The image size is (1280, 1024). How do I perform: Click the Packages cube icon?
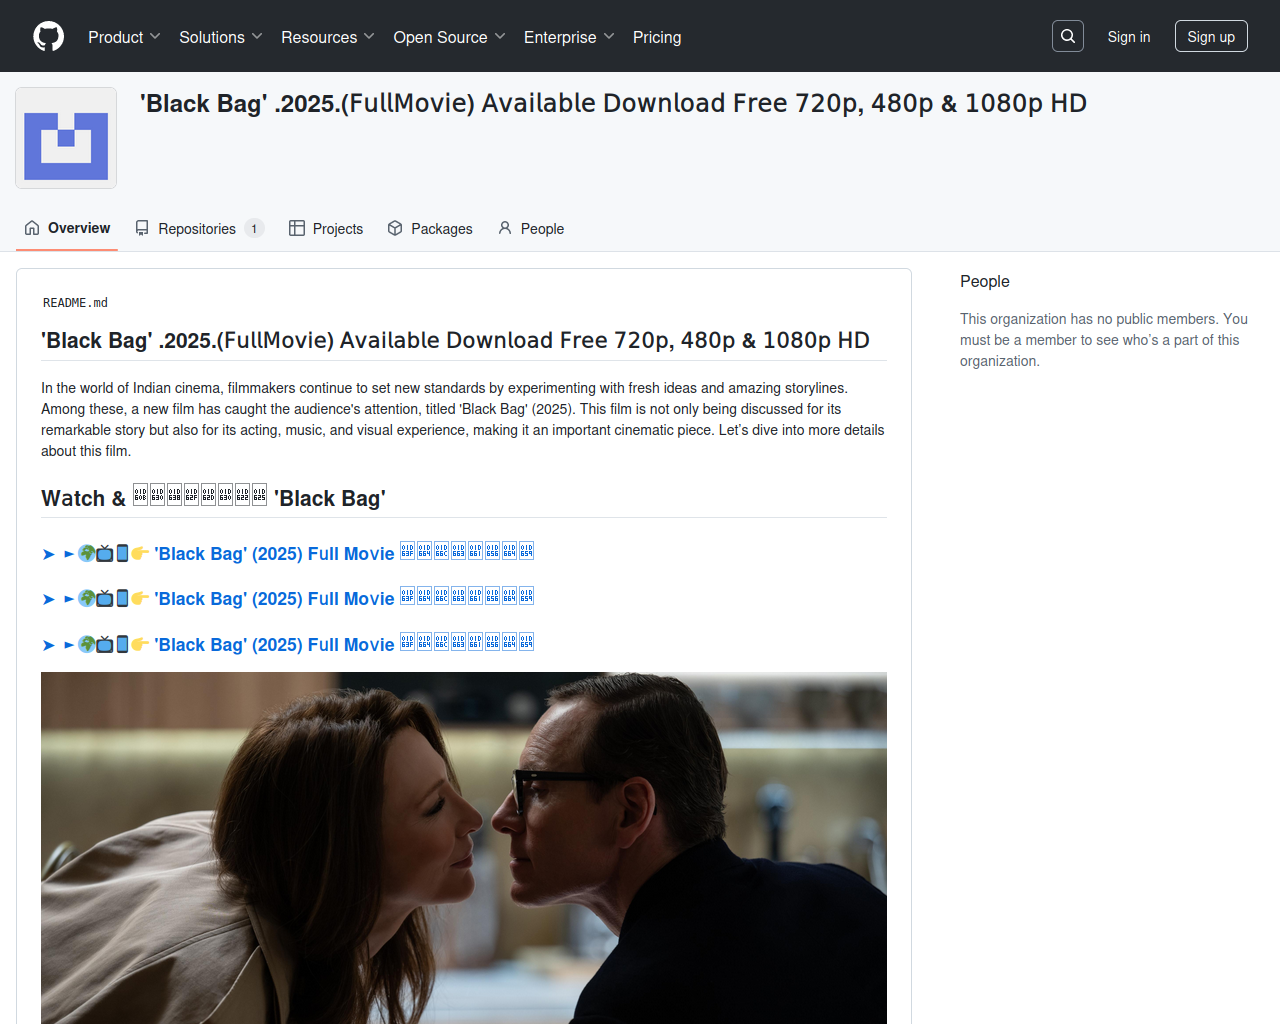[395, 228]
